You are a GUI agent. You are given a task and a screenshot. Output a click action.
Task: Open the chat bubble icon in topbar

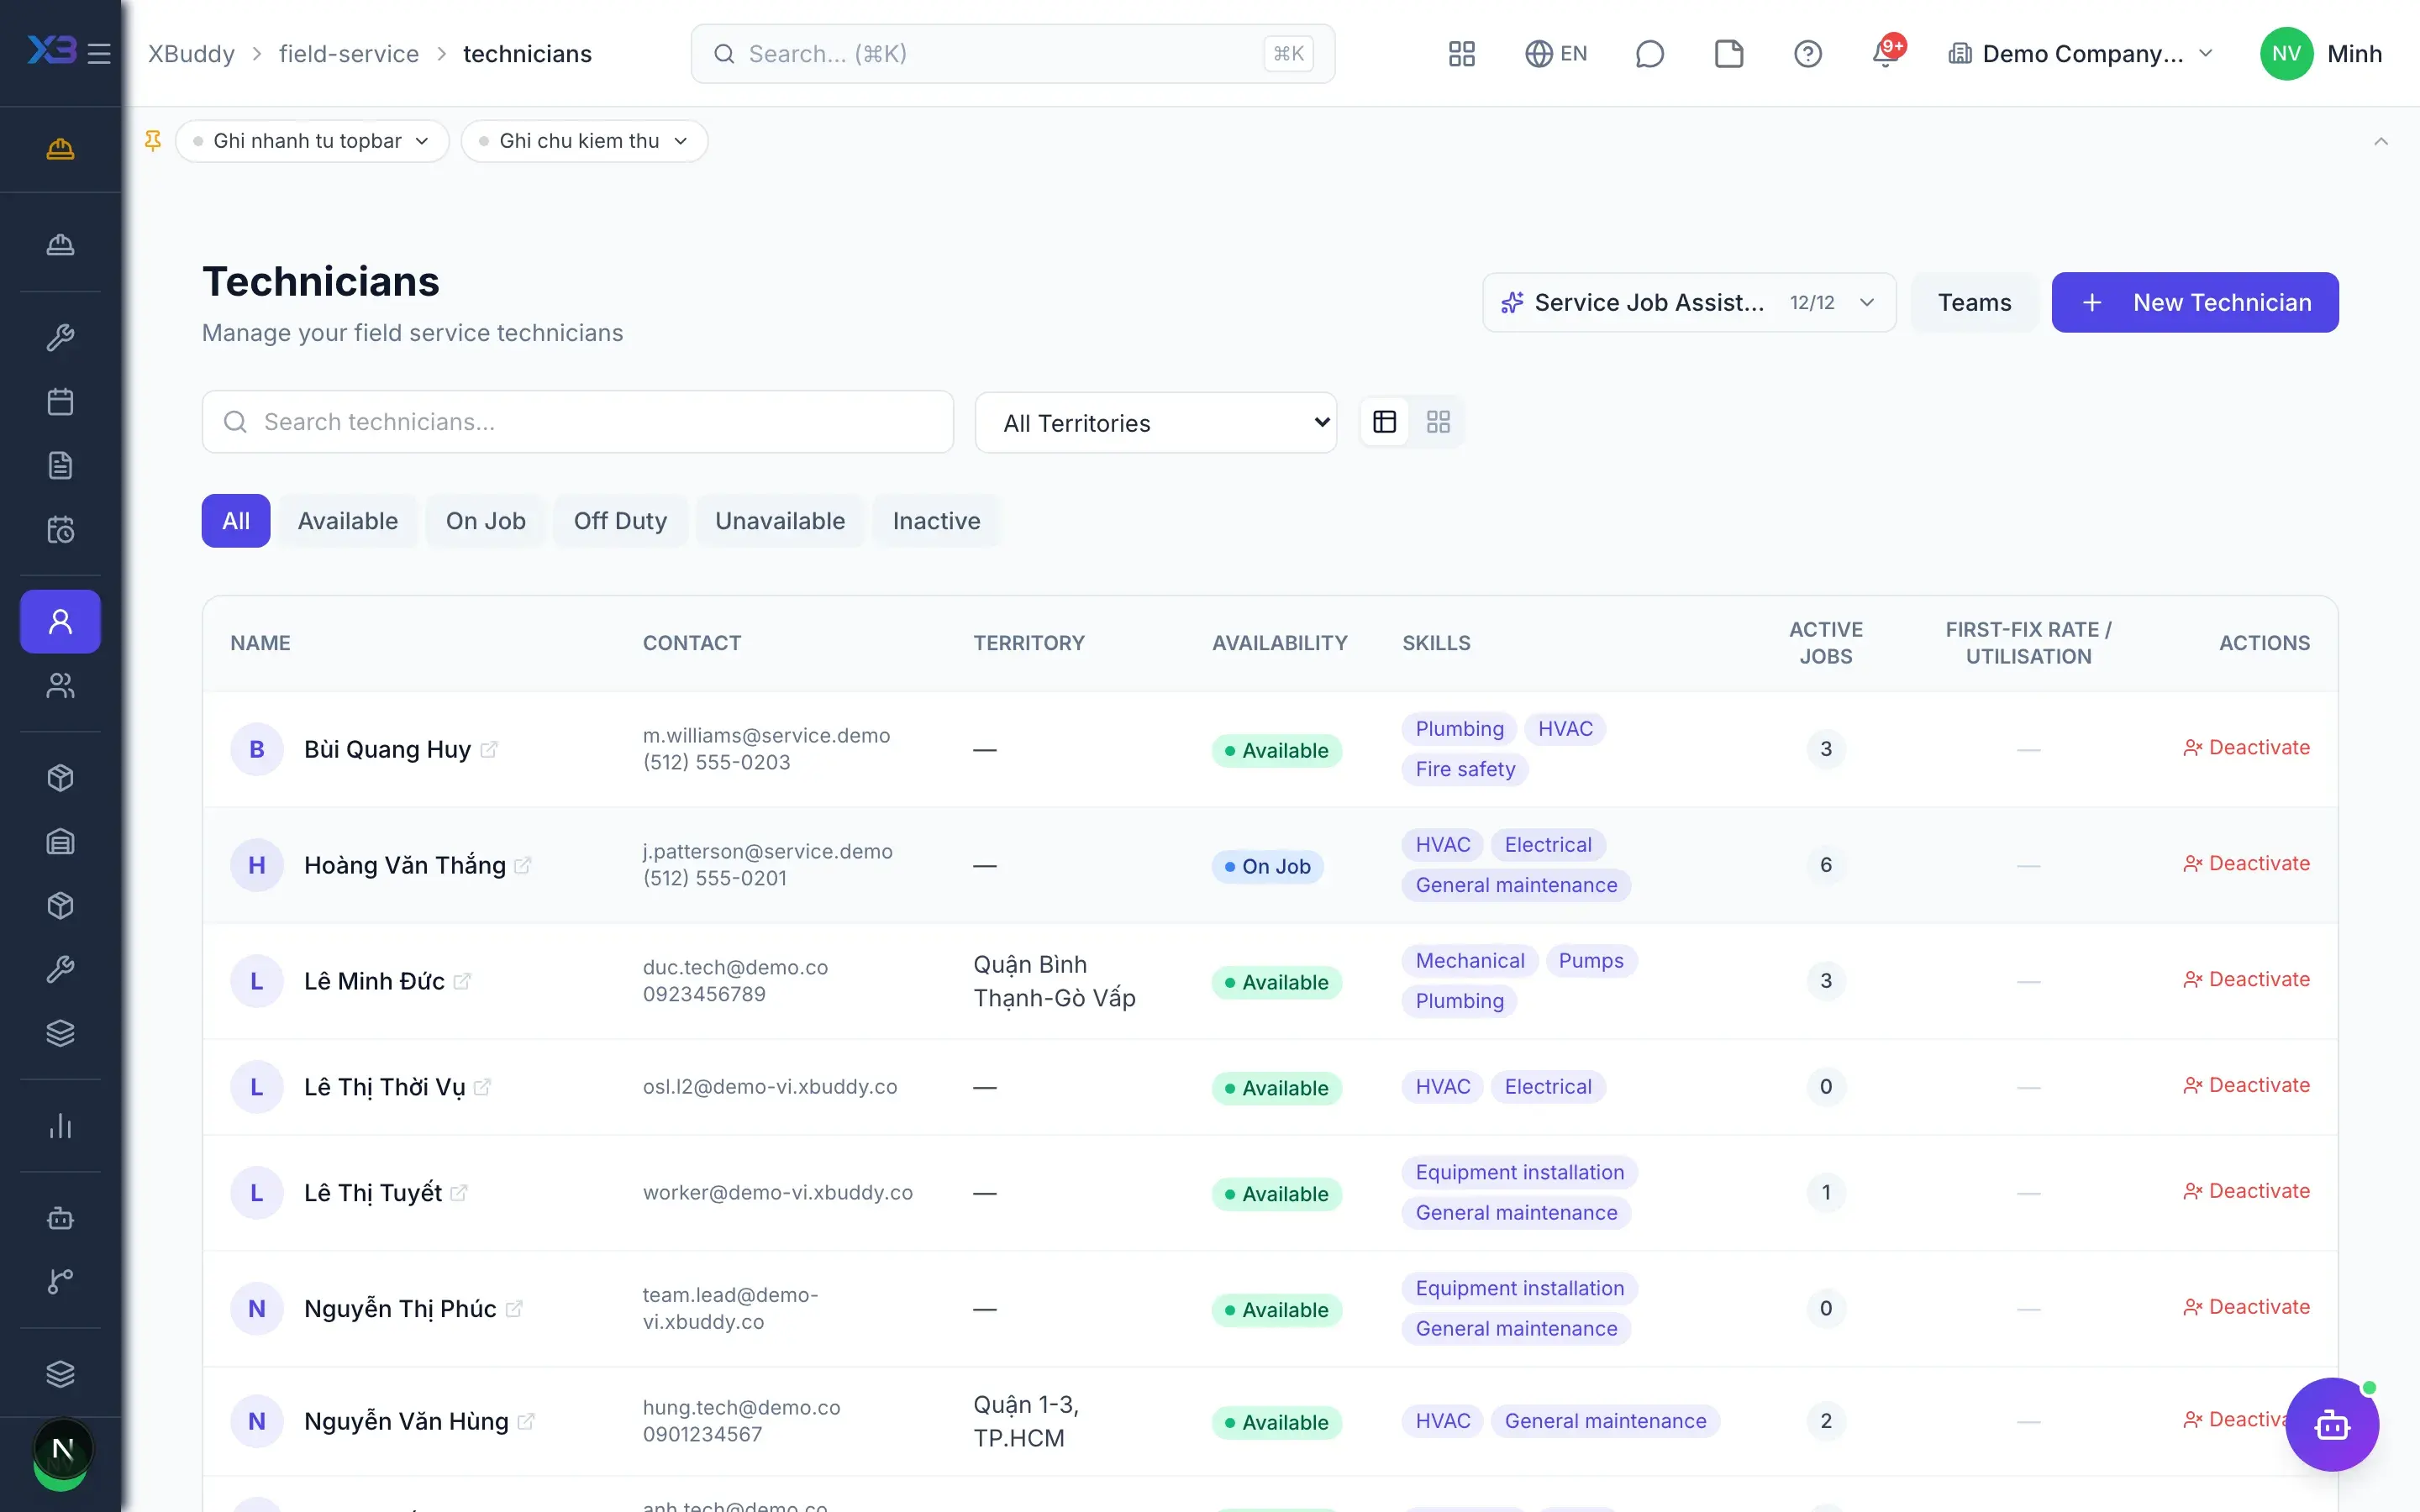click(1649, 53)
